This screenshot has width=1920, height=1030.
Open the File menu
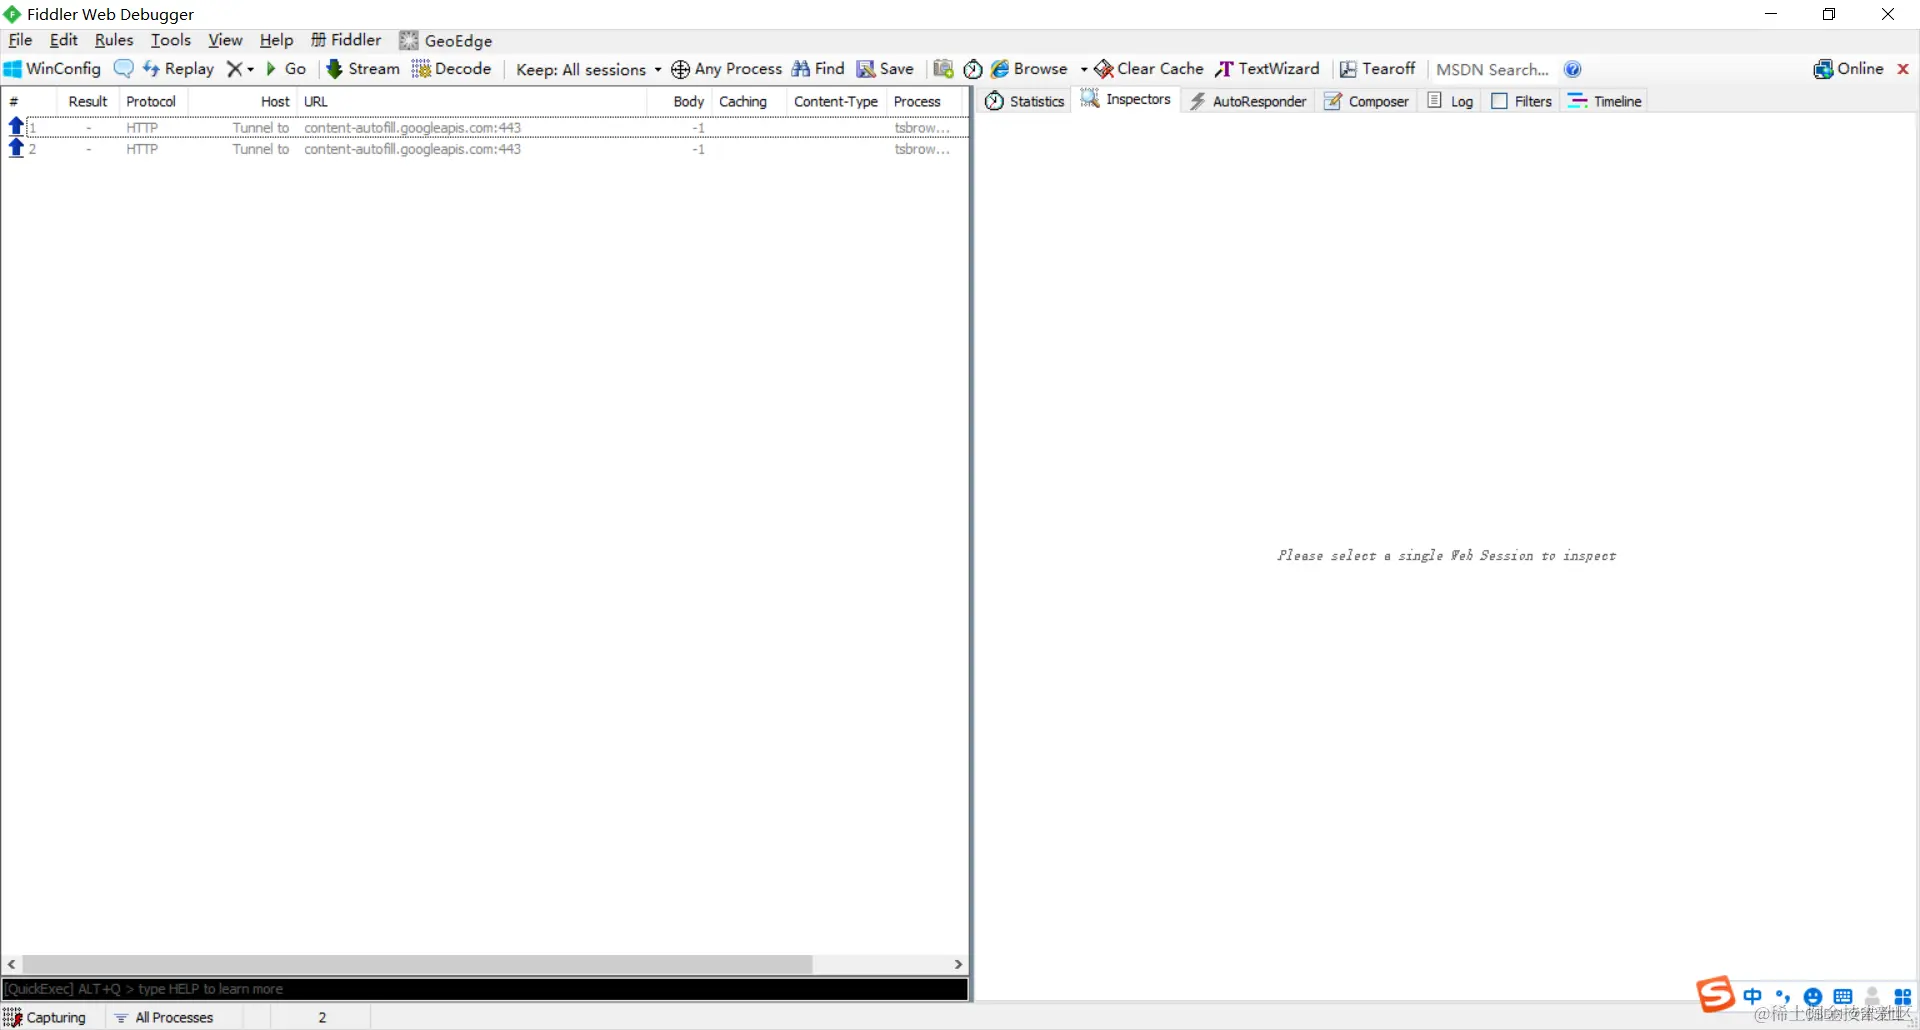click(20, 40)
